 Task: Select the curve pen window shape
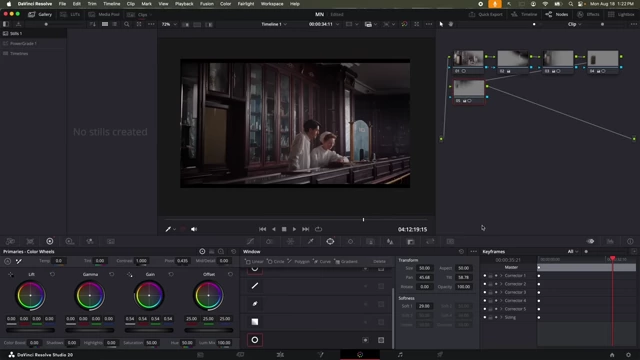click(x=255, y=304)
